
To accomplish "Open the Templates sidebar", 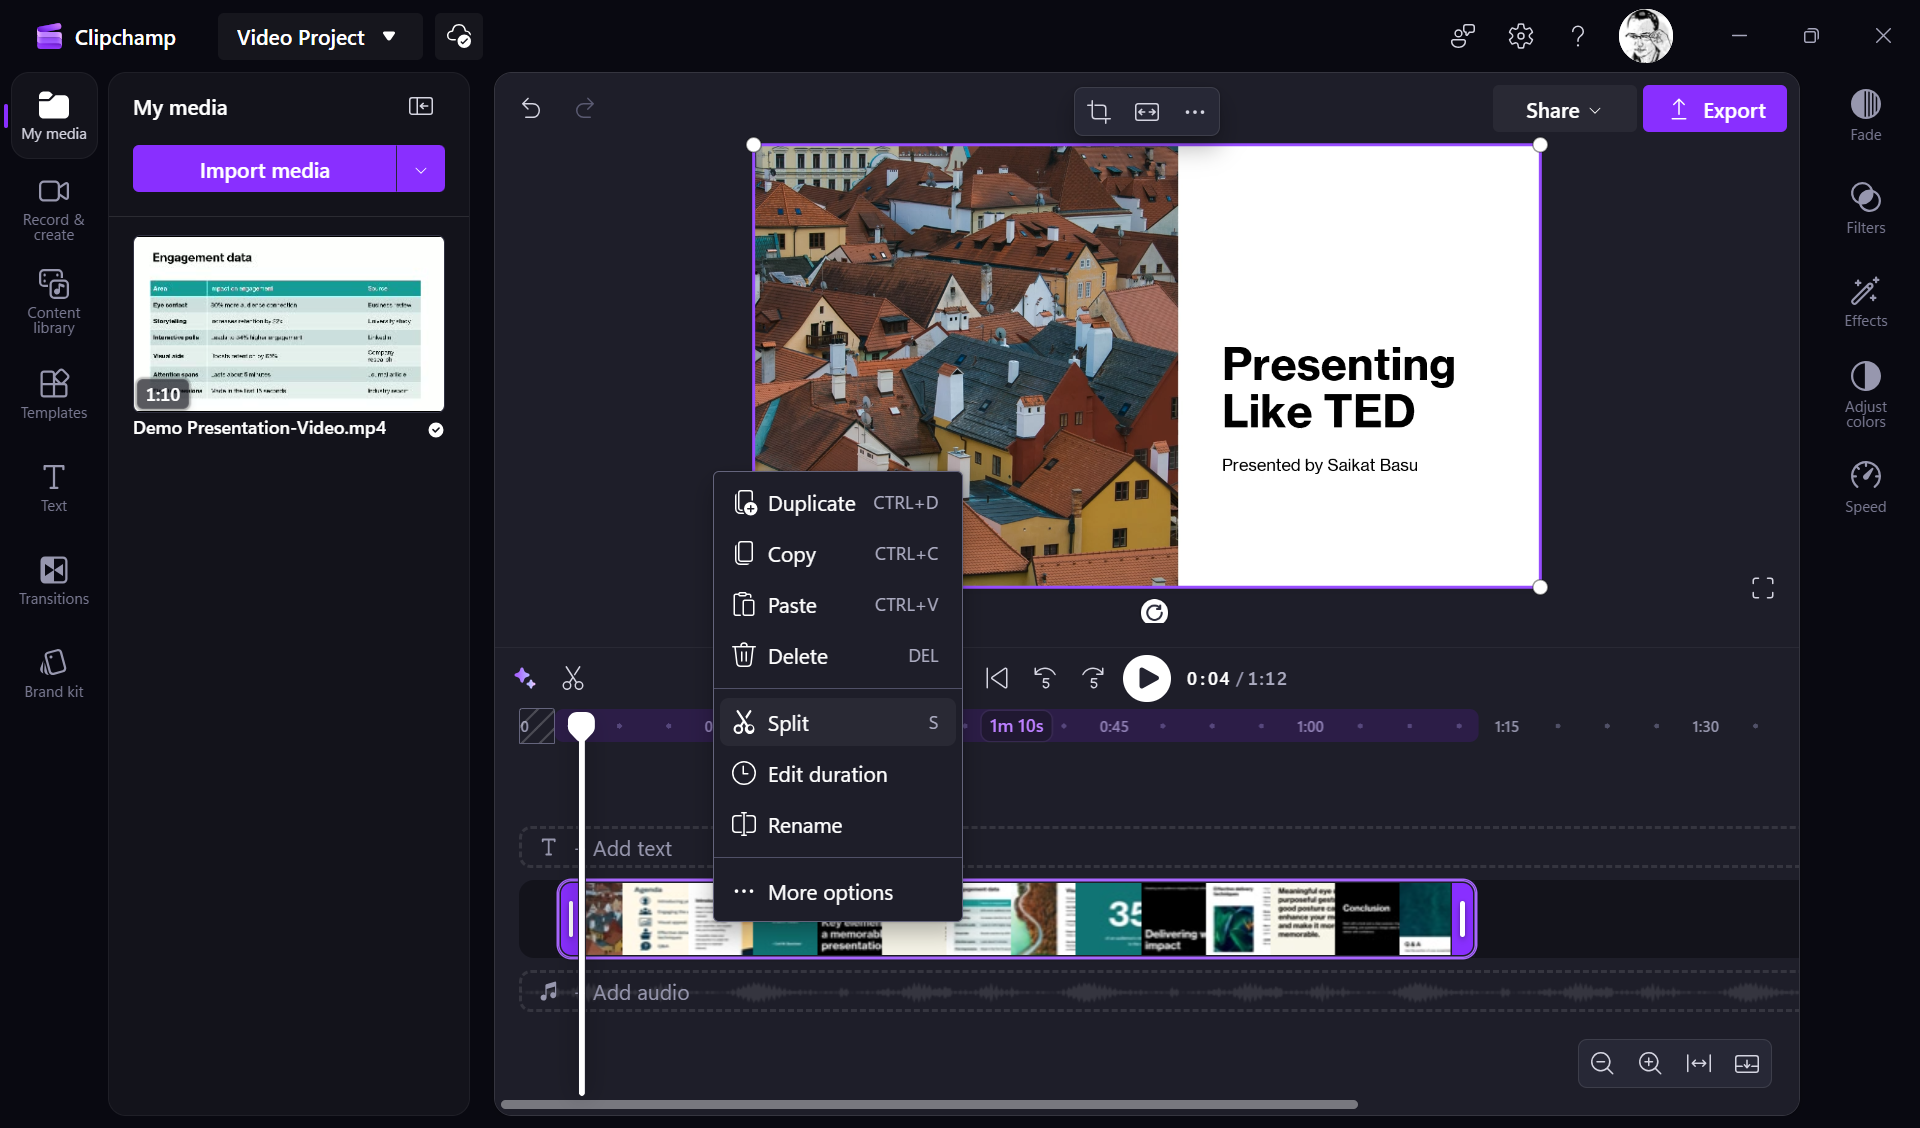I will (x=54, y=394).
